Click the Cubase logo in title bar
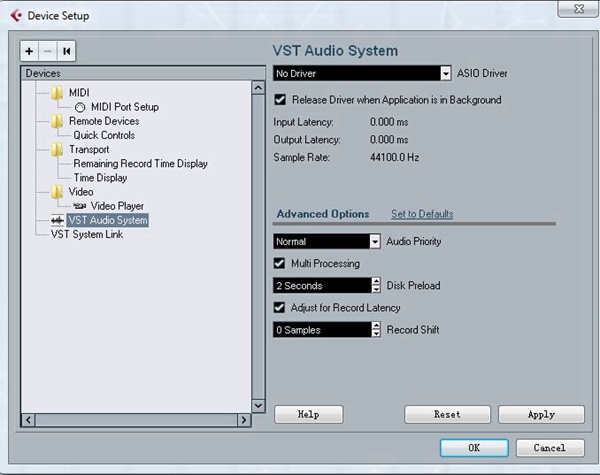600x475 pixels. point(16,16)
